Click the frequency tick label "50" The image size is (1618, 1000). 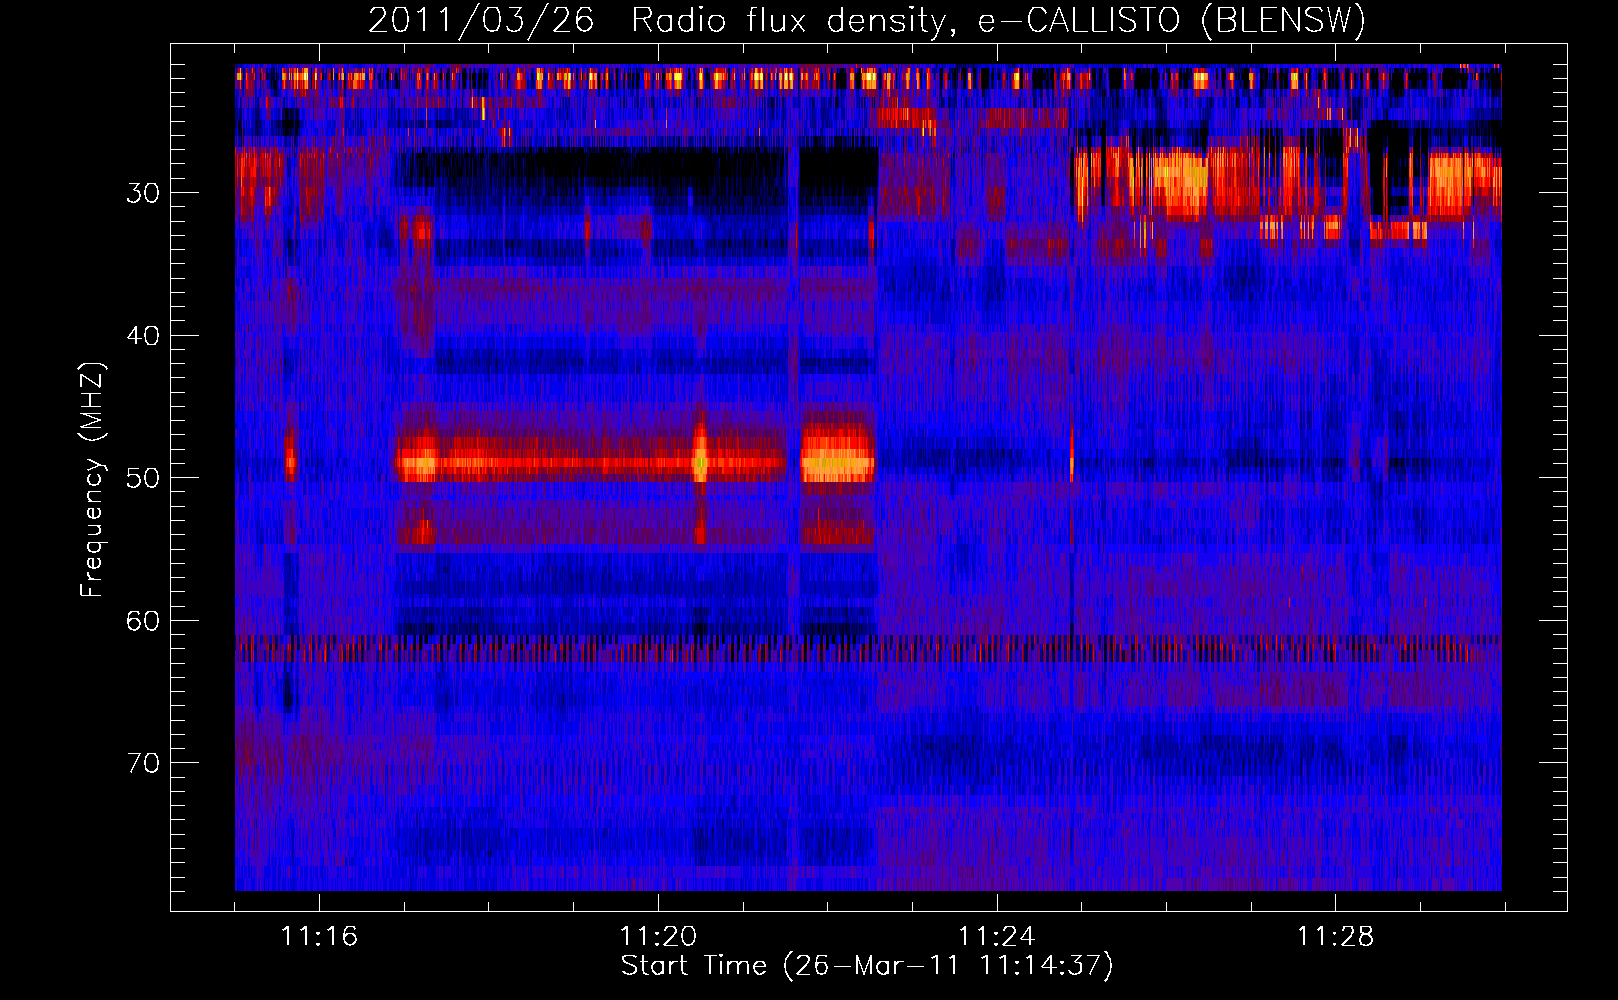[x=143, y=478]
